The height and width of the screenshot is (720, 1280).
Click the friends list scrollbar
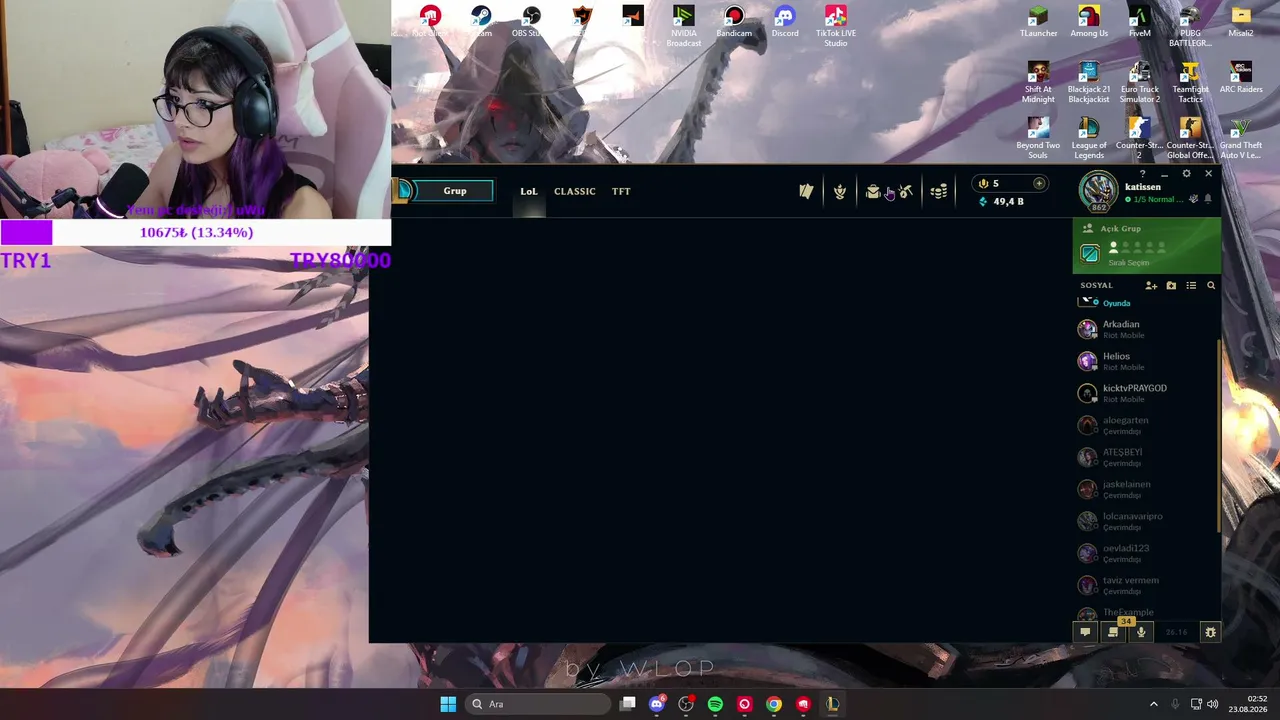(1218, 435)
